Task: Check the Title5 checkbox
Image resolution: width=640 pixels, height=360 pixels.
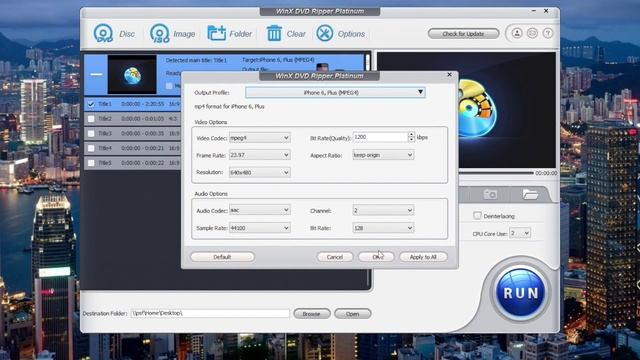Action: 91,163
